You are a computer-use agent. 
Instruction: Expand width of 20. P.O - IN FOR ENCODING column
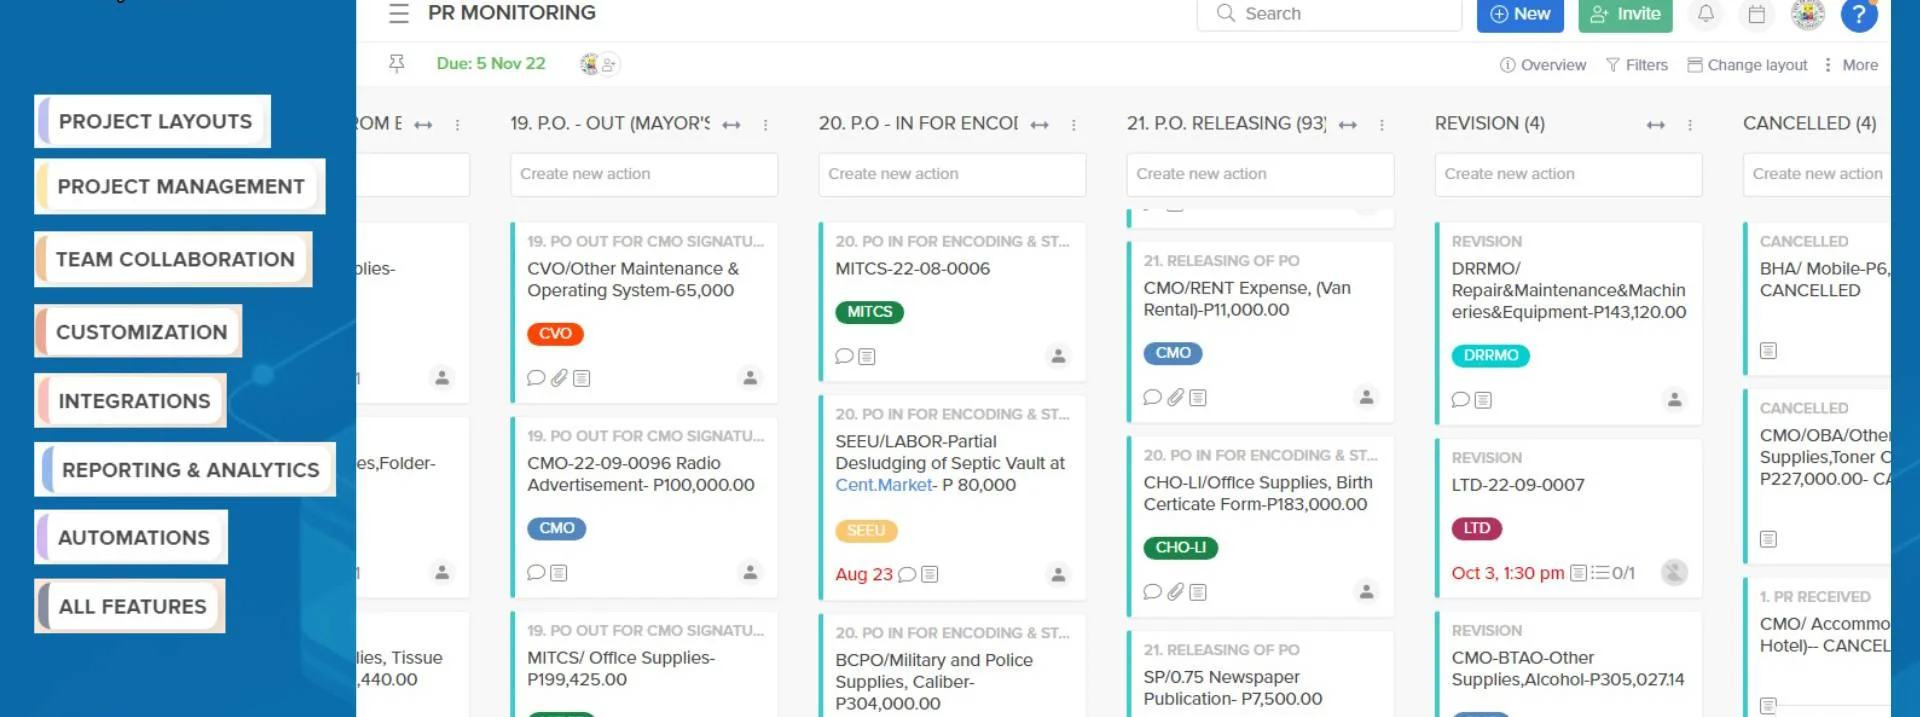(x=1039, y=125)
